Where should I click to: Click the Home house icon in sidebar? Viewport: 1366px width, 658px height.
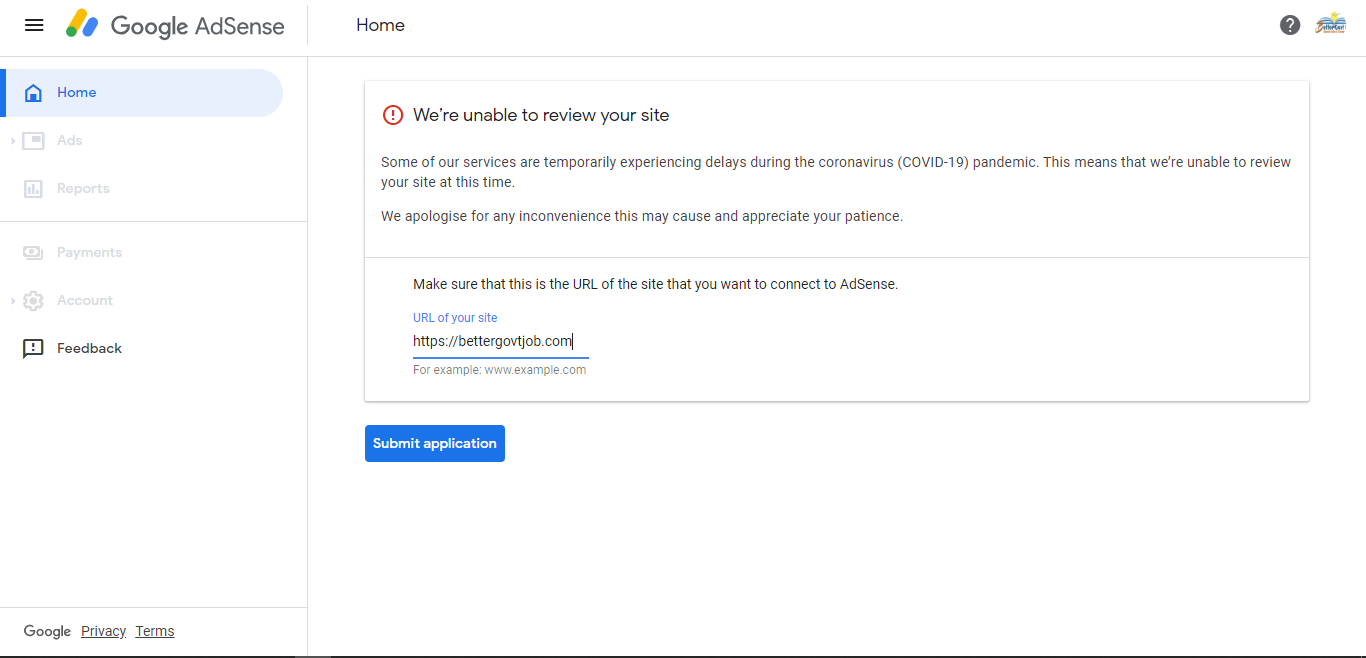click(x=33, y=93)
